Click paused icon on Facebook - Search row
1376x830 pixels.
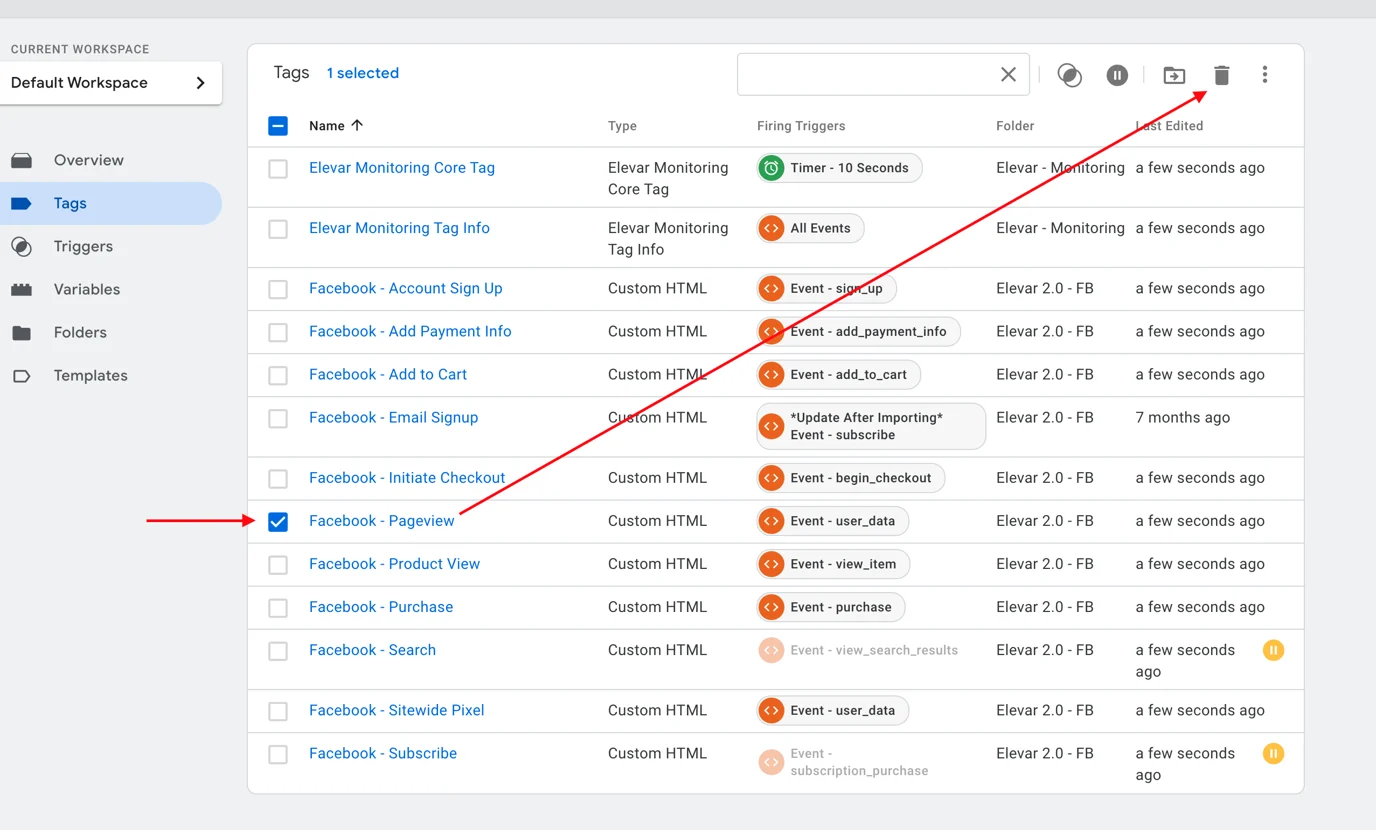coord(1273,650)
